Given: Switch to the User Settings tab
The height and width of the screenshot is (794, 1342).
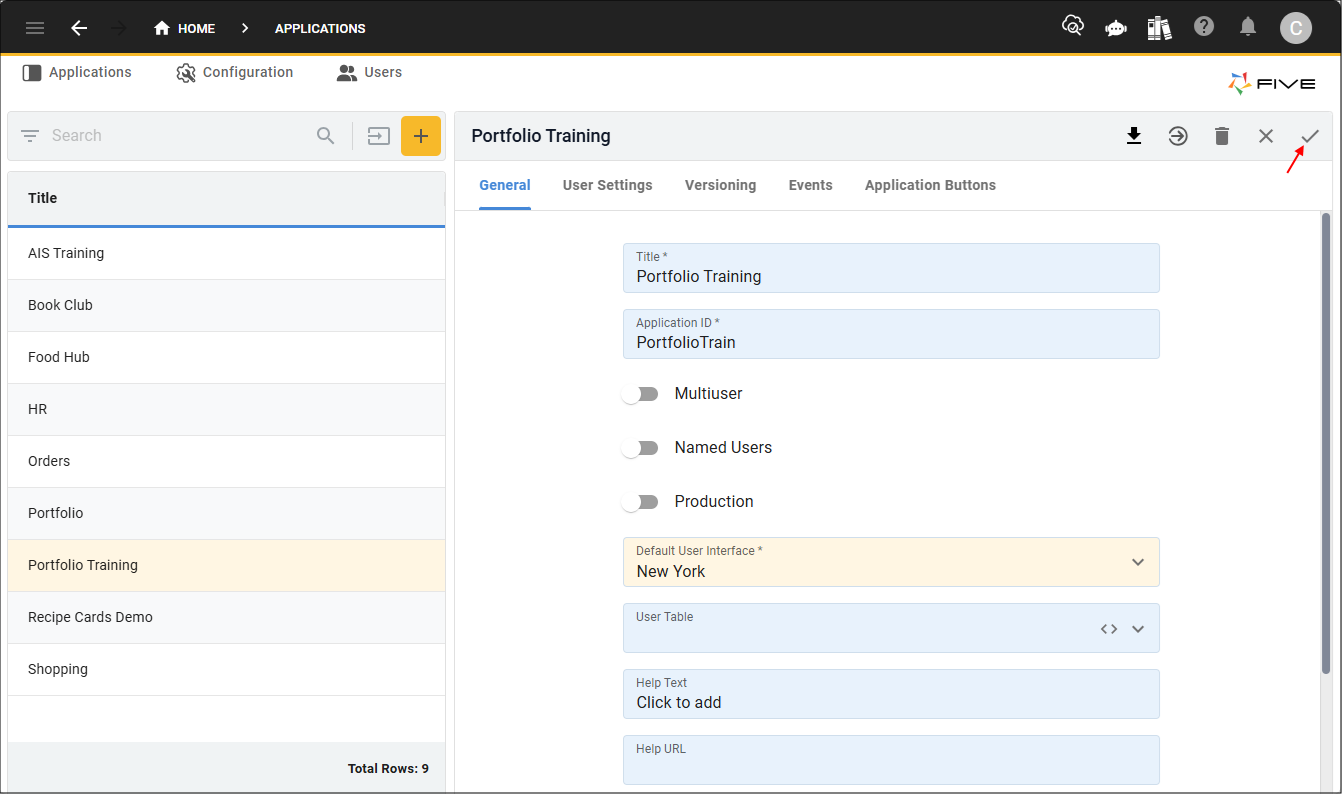Looking at the screenshot, I should (x=608, y=185).
